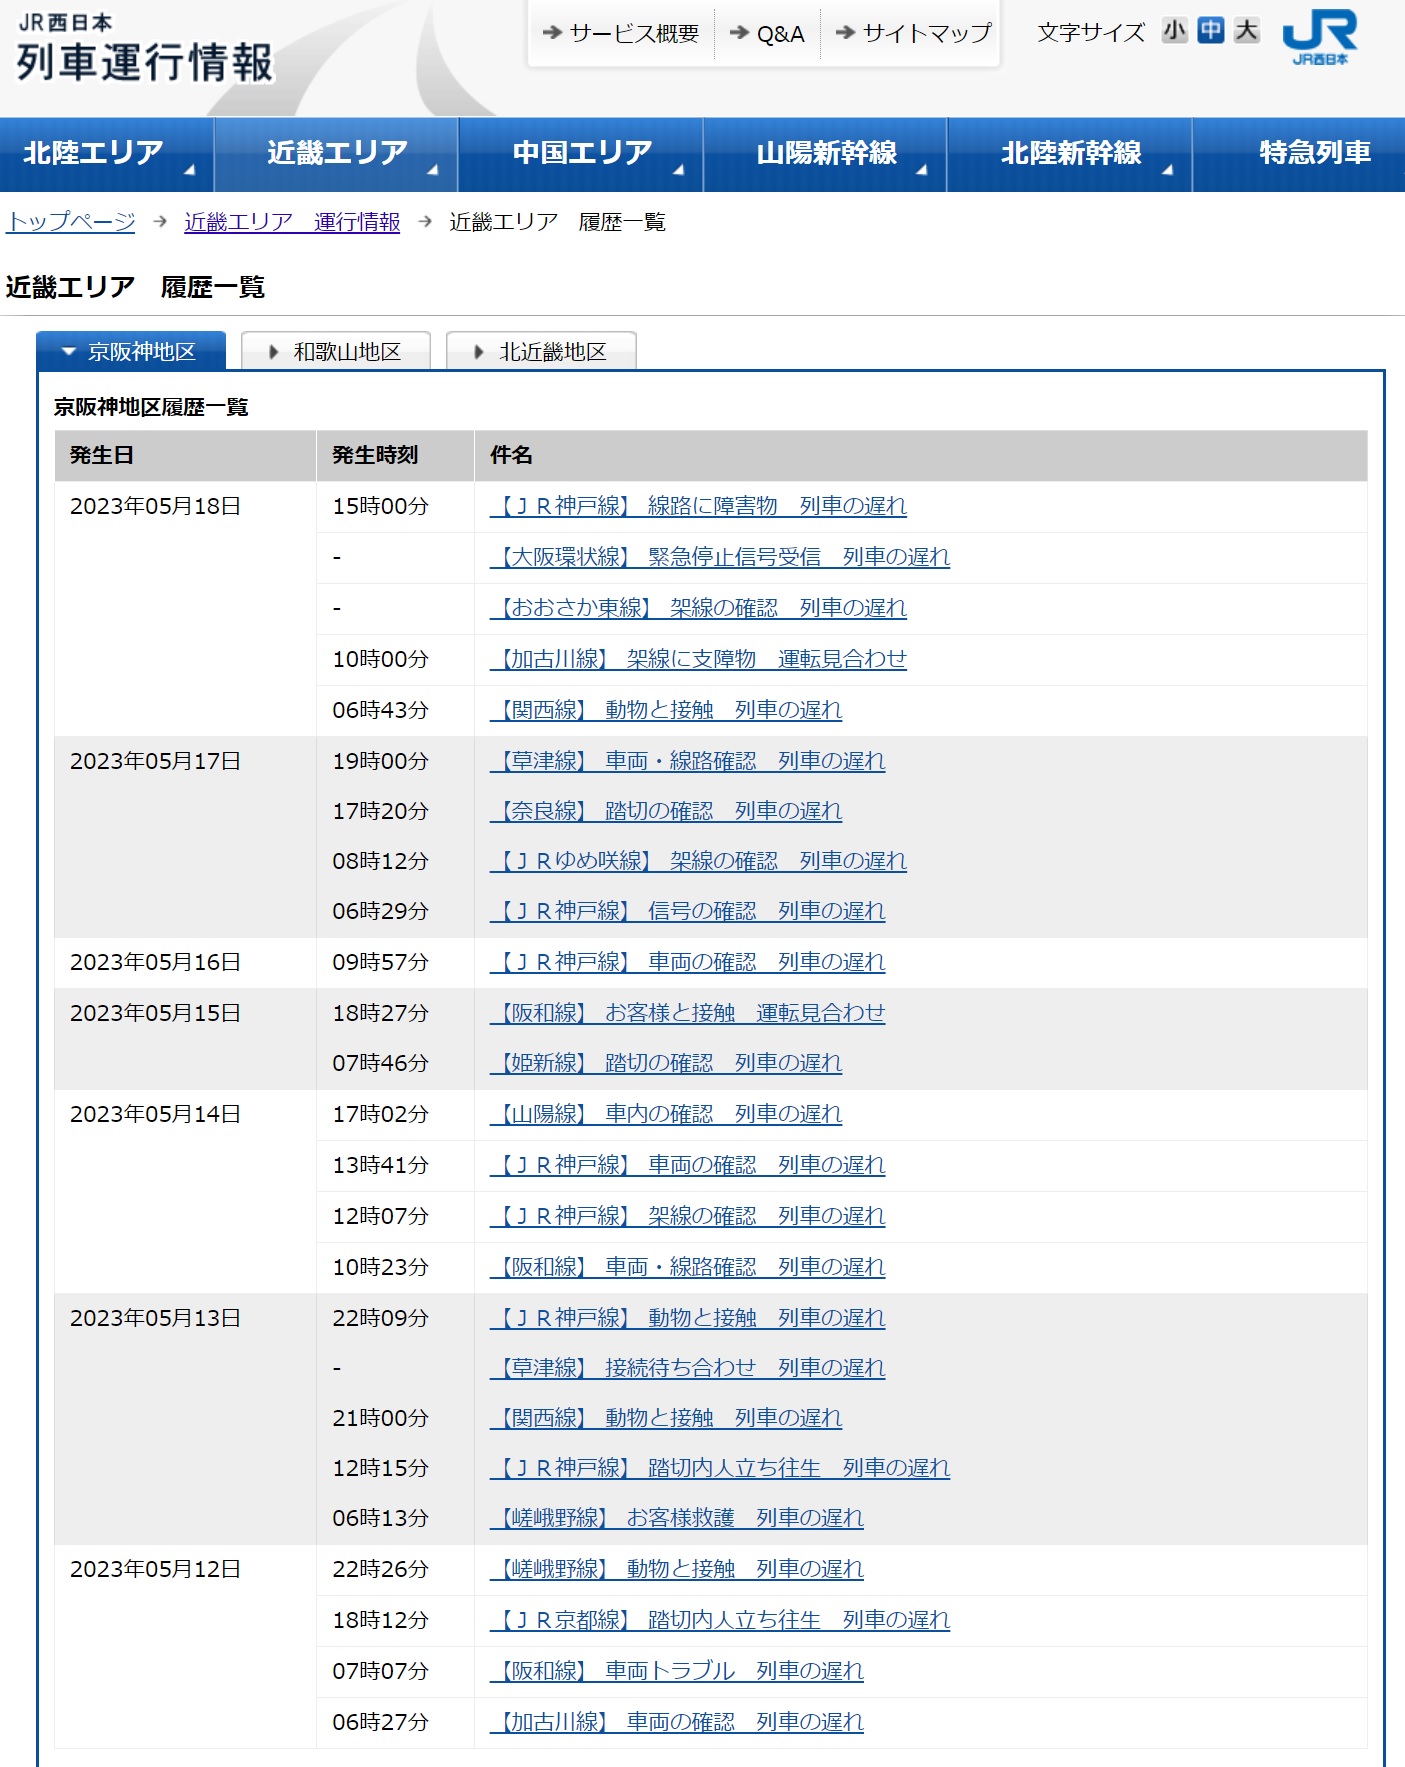Set text size to medium (中)
This screenshot has height=1767, width=1405.
click(x=1210, y=31)
